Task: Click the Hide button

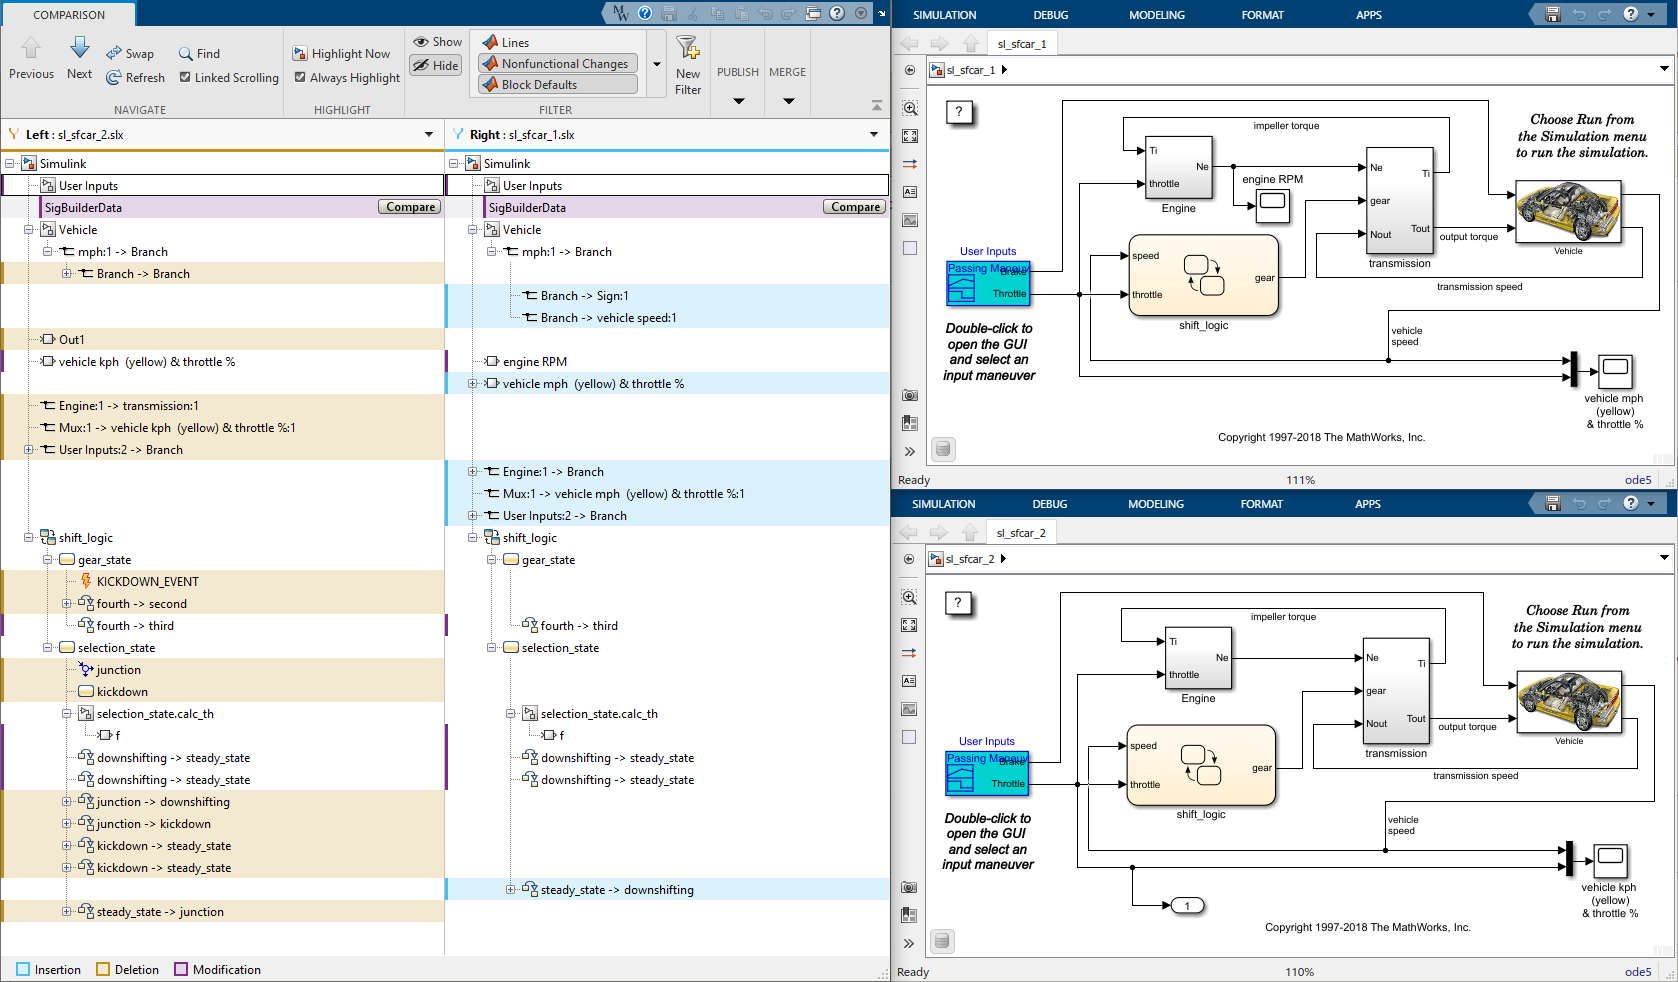Action: coord(436,65)
